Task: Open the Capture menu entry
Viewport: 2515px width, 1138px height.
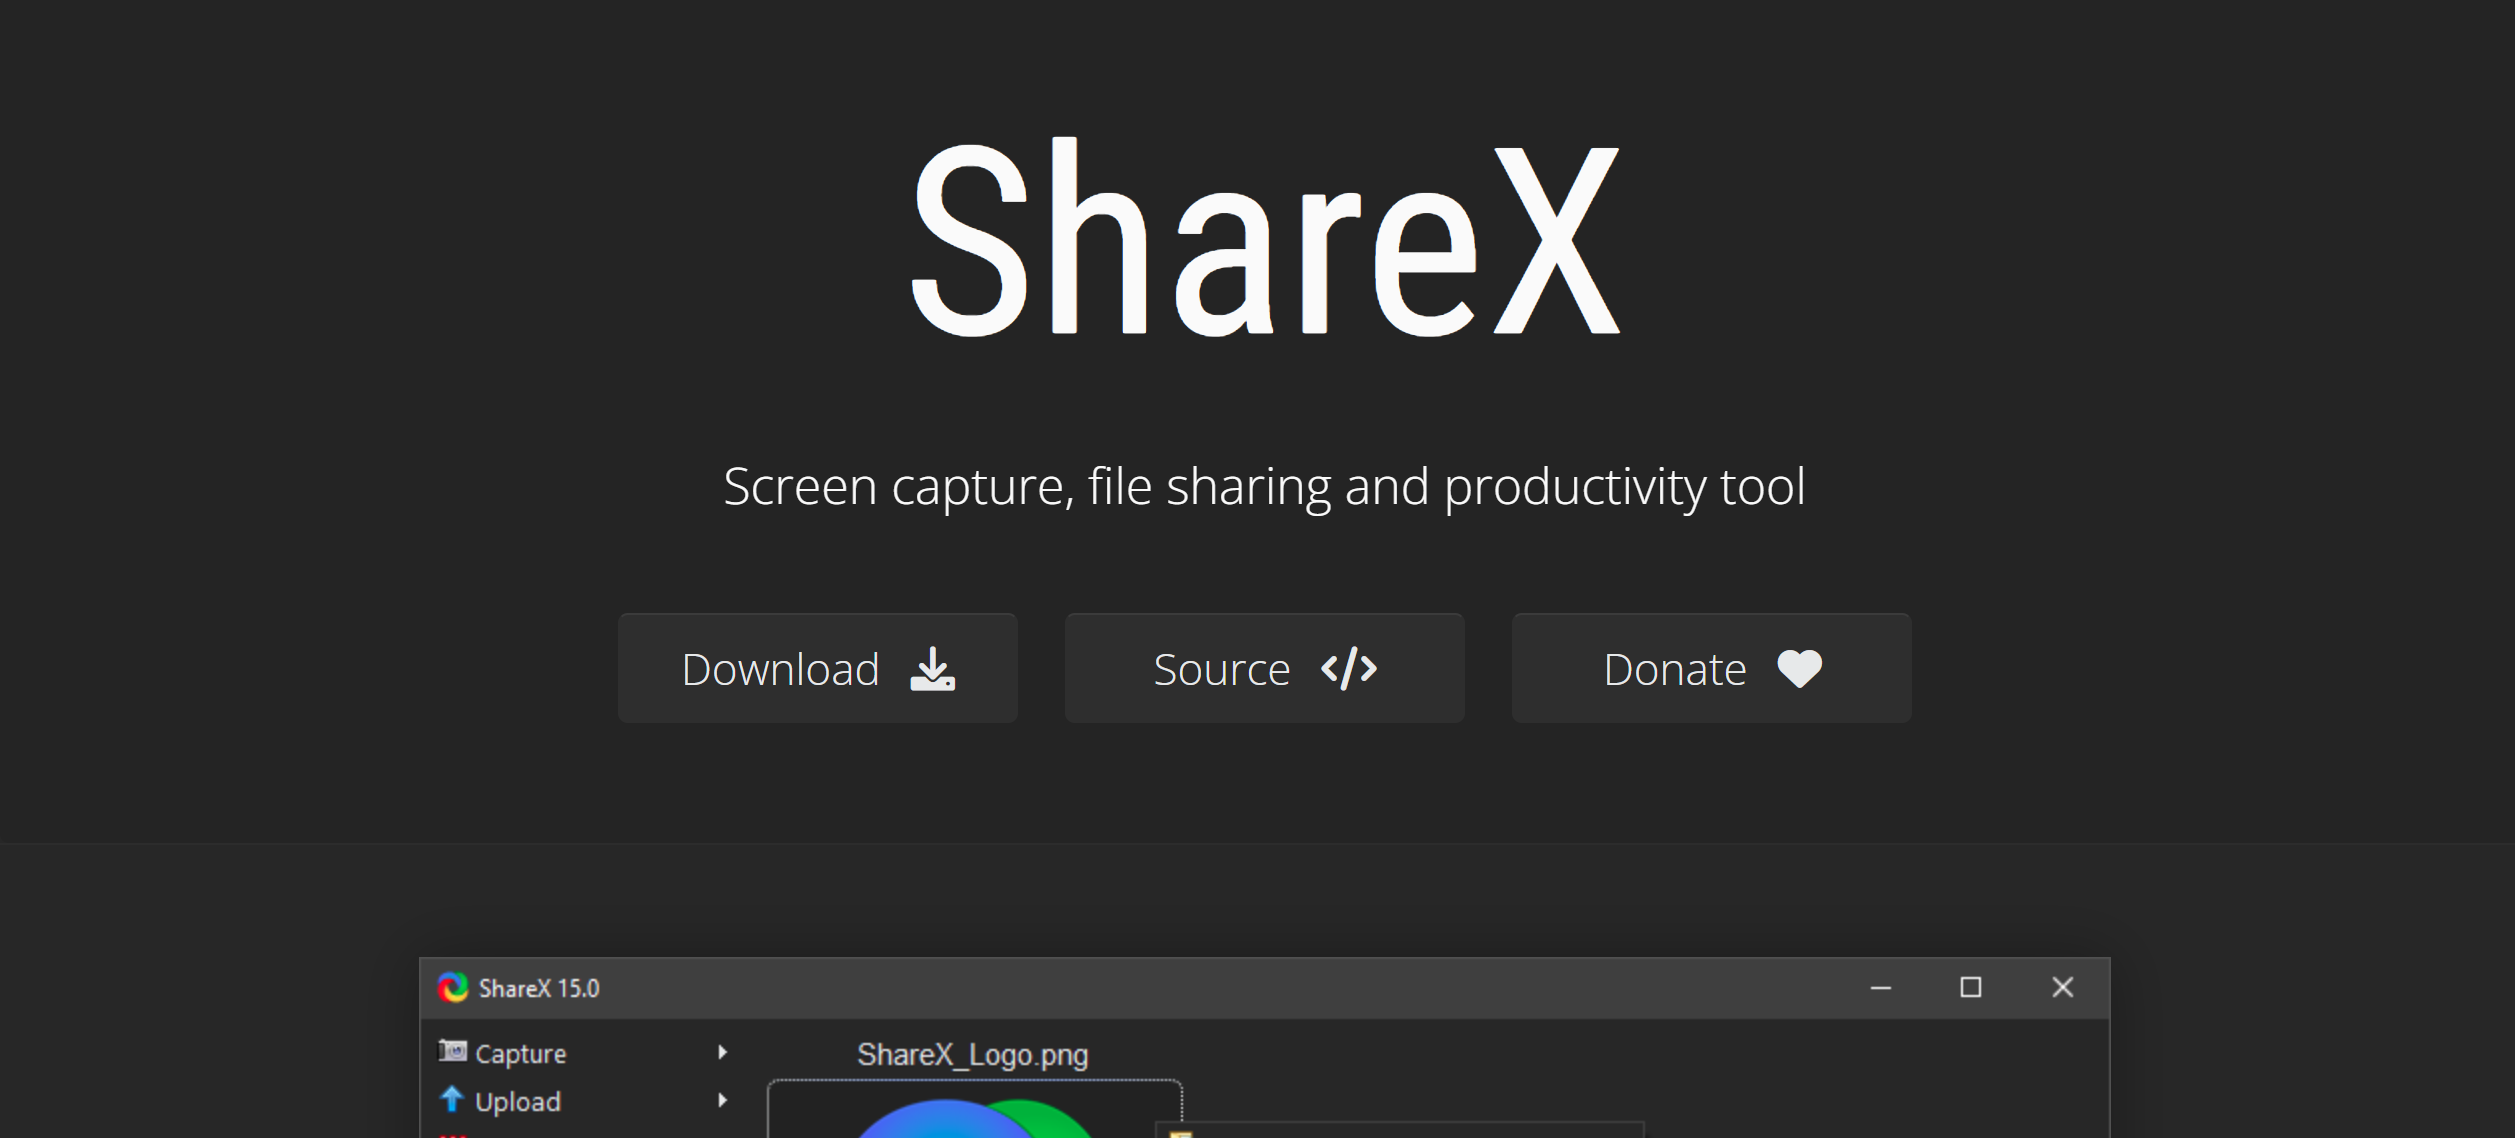Action: tap(520, 1053)
